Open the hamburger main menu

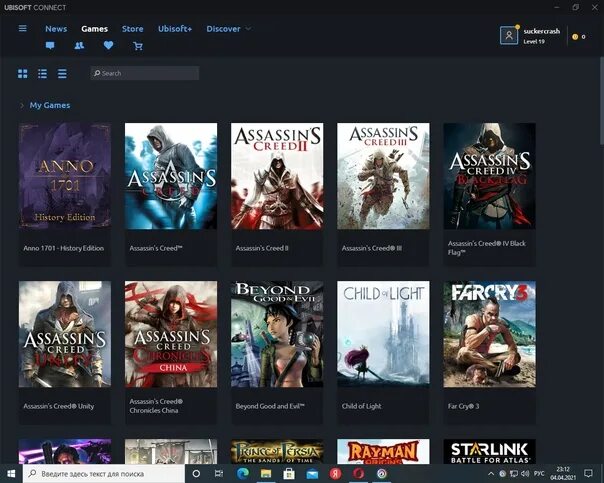pos(23,29)
